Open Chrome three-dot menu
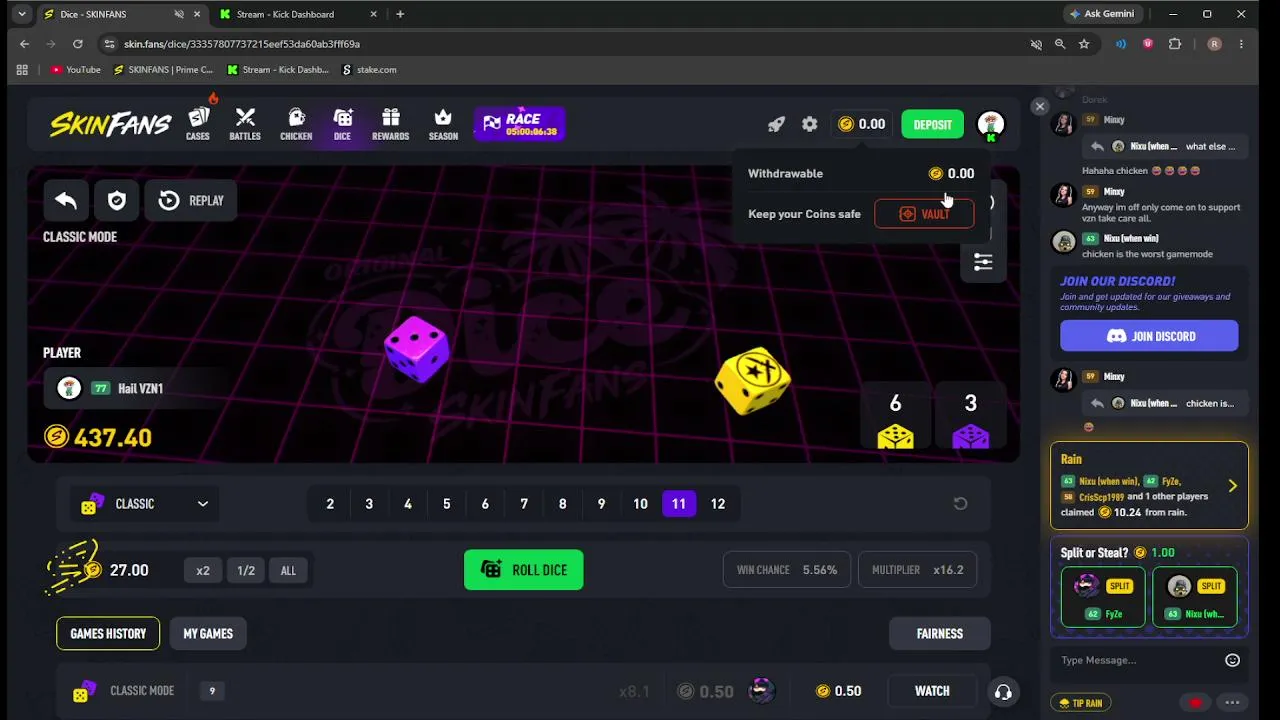The width and height of the screenshot is (1280, 720). 1241,44
